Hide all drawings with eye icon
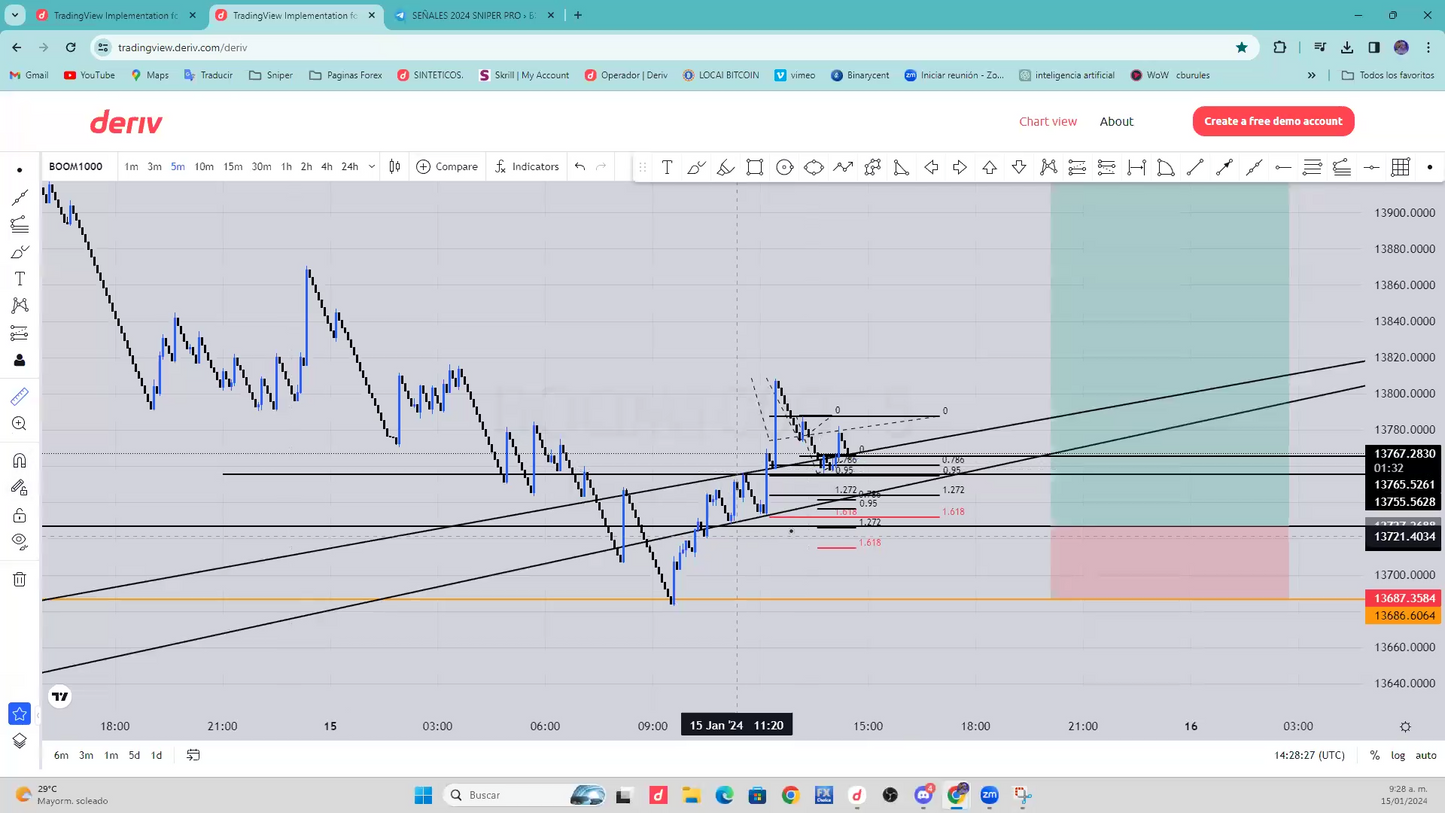Screen dimensions: 1445x813 19,542
